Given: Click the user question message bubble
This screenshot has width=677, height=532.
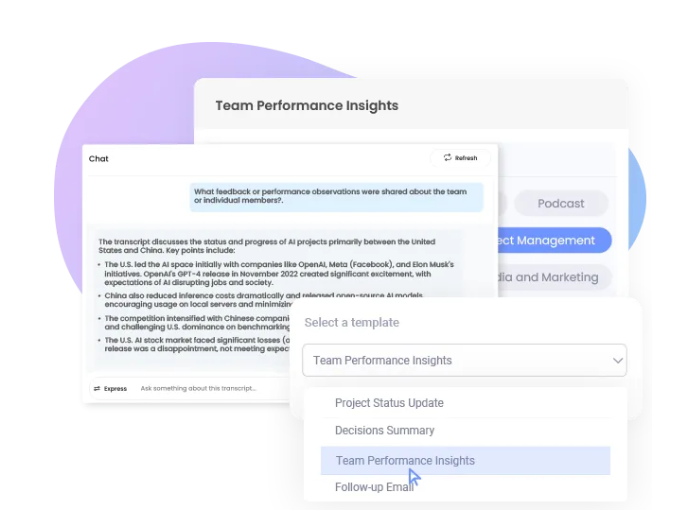Looking at the screenshot, I should [337, 195].
